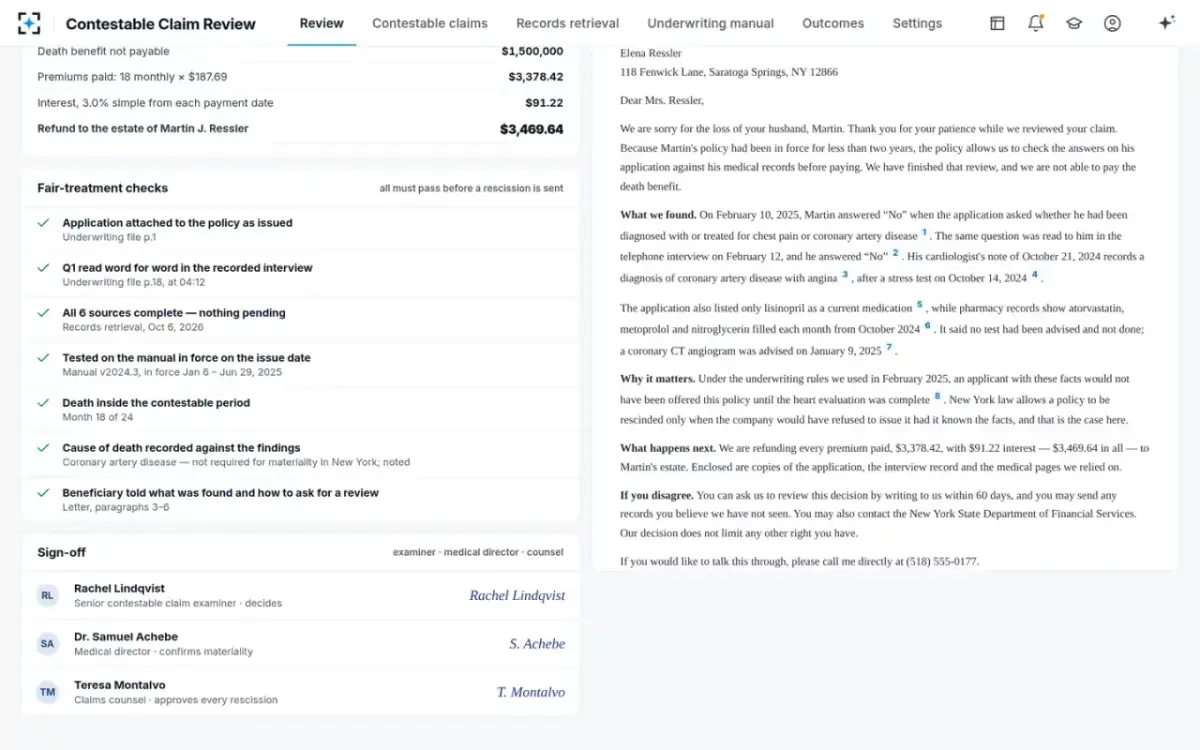Click the Contestable Claim Review app logo
Screen dimensions: 1200x750
tap(29, 23)
